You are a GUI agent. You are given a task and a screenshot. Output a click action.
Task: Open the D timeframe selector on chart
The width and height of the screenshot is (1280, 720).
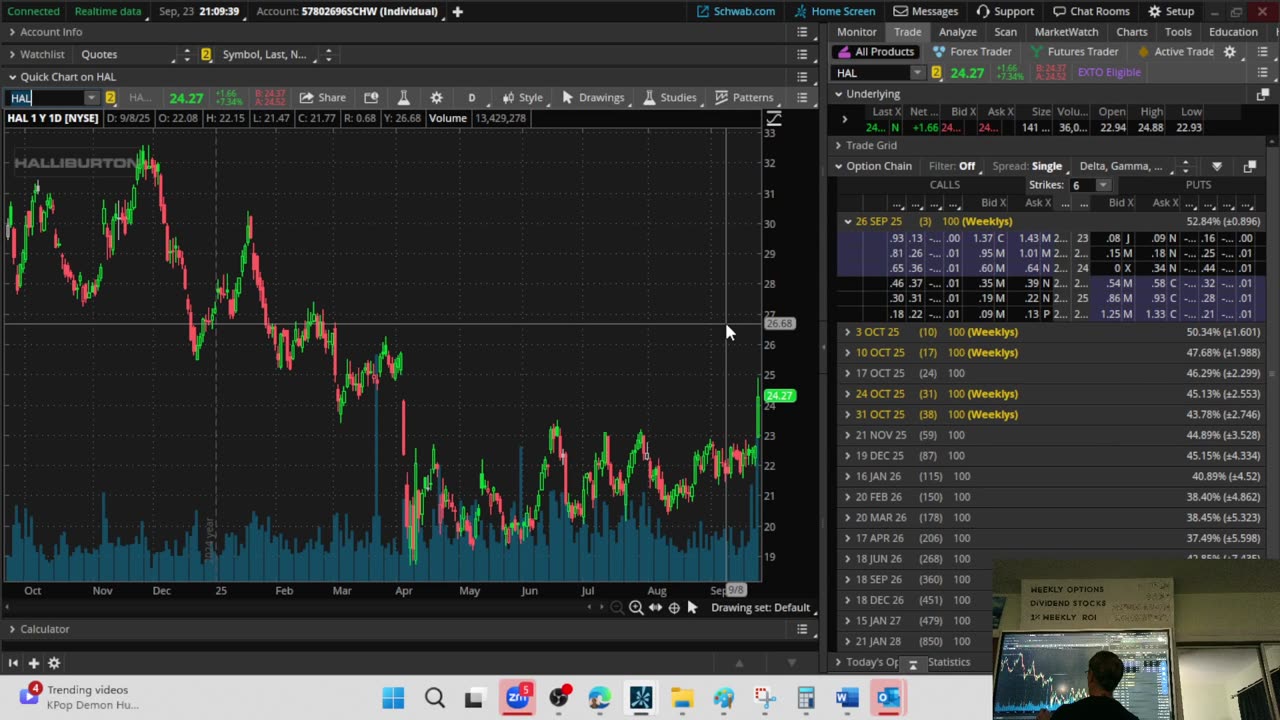[x=472, y=97]
